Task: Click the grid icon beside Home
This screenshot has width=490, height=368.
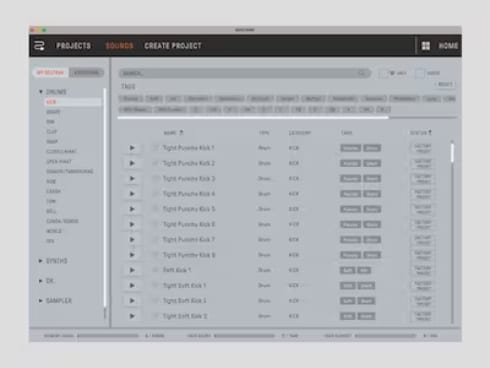Action: point(426,46)
